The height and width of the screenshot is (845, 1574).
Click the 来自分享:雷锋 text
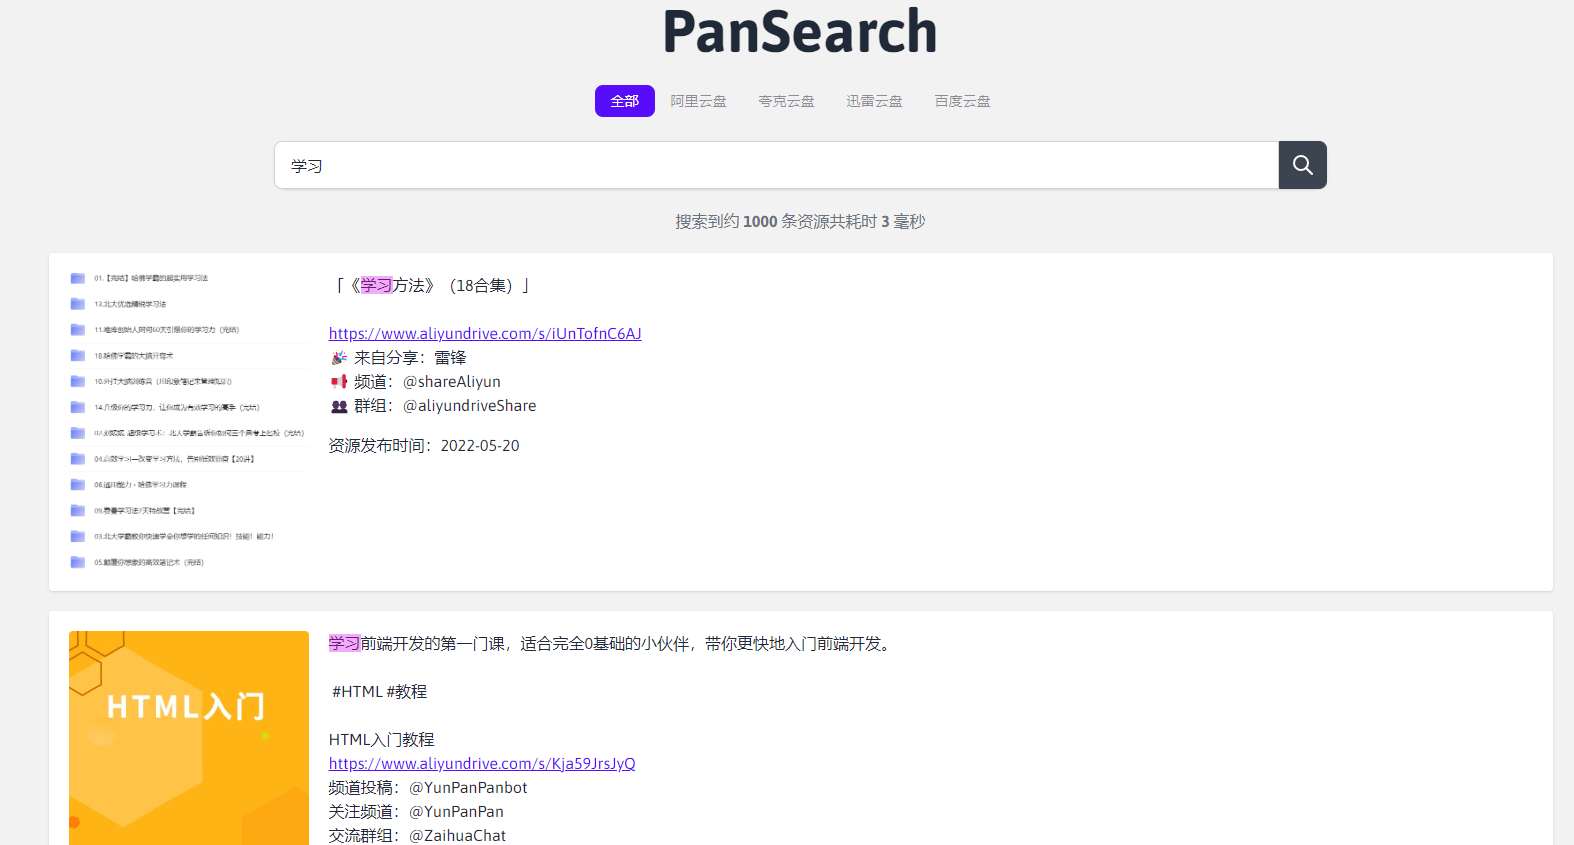410,358
